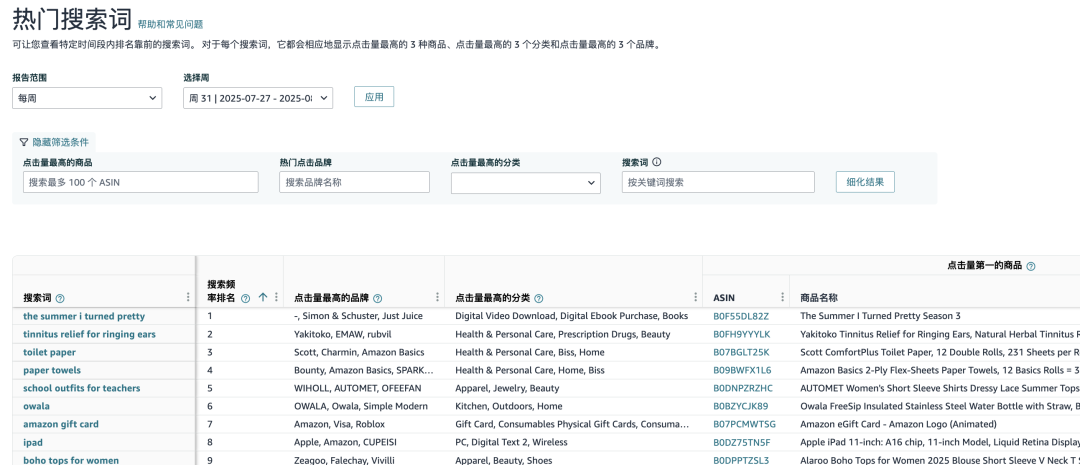Click brand cell 'Scott, Charmin, Amazon Basics'
The image size is (1080, 465).
coord(360,352)
